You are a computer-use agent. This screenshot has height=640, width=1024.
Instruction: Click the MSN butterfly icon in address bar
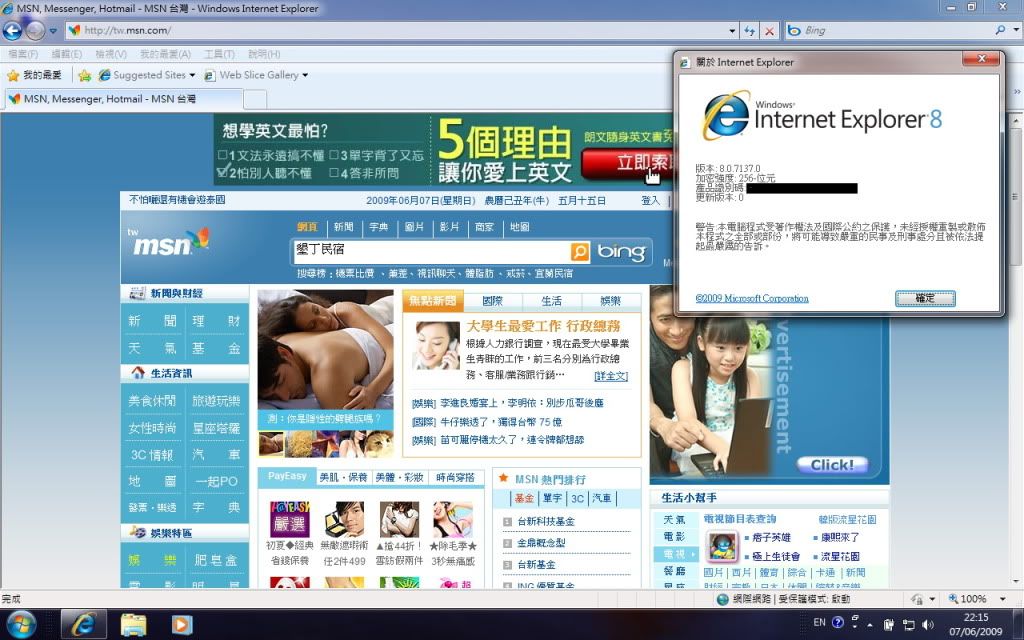[74, 30]
